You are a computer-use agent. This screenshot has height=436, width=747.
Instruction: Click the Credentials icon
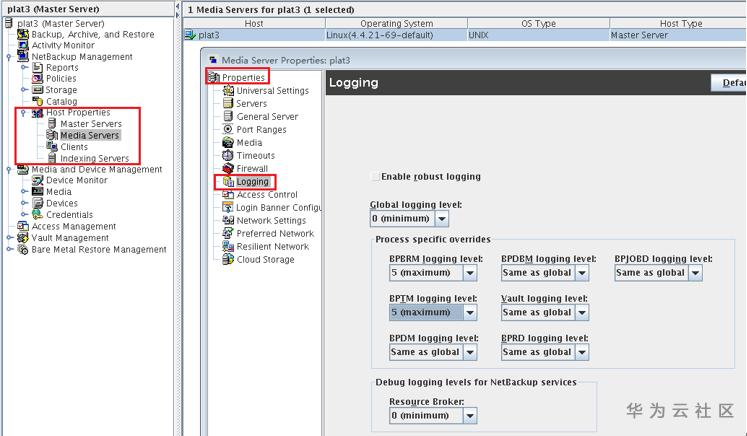click(37, 214)
